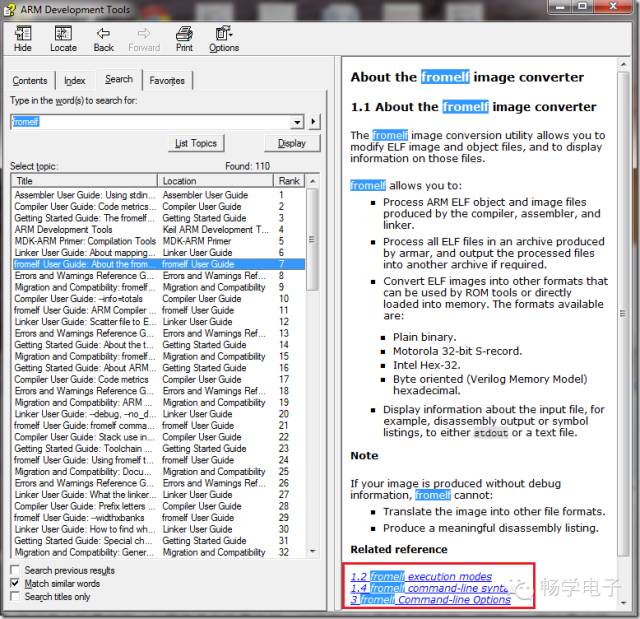
Task: Click the content pane scrollbar thumb
Action: [x=623, y=313]
